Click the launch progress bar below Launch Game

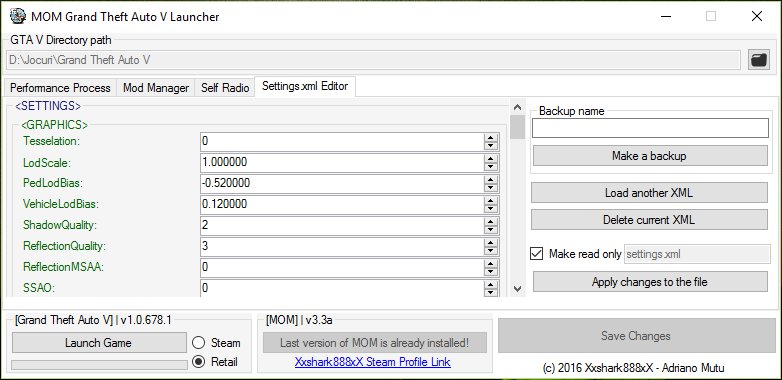point(99,365)
